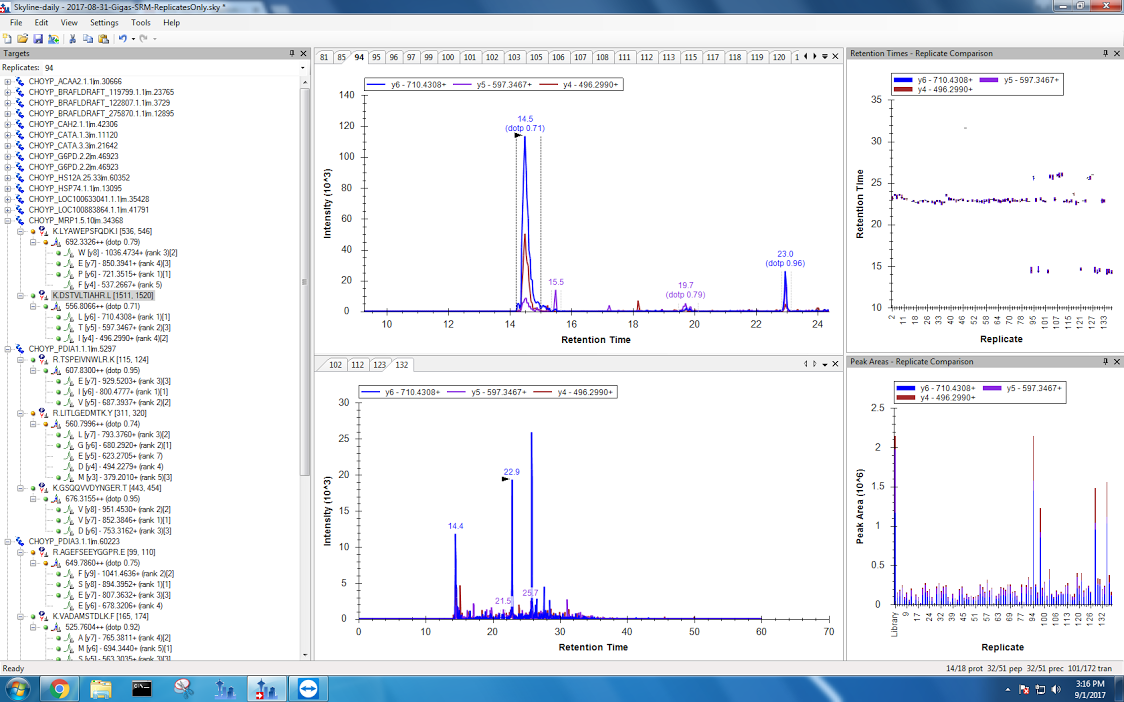Toggle auto-hide pin on the Peak Areas panel

[x=1104, y=361]
